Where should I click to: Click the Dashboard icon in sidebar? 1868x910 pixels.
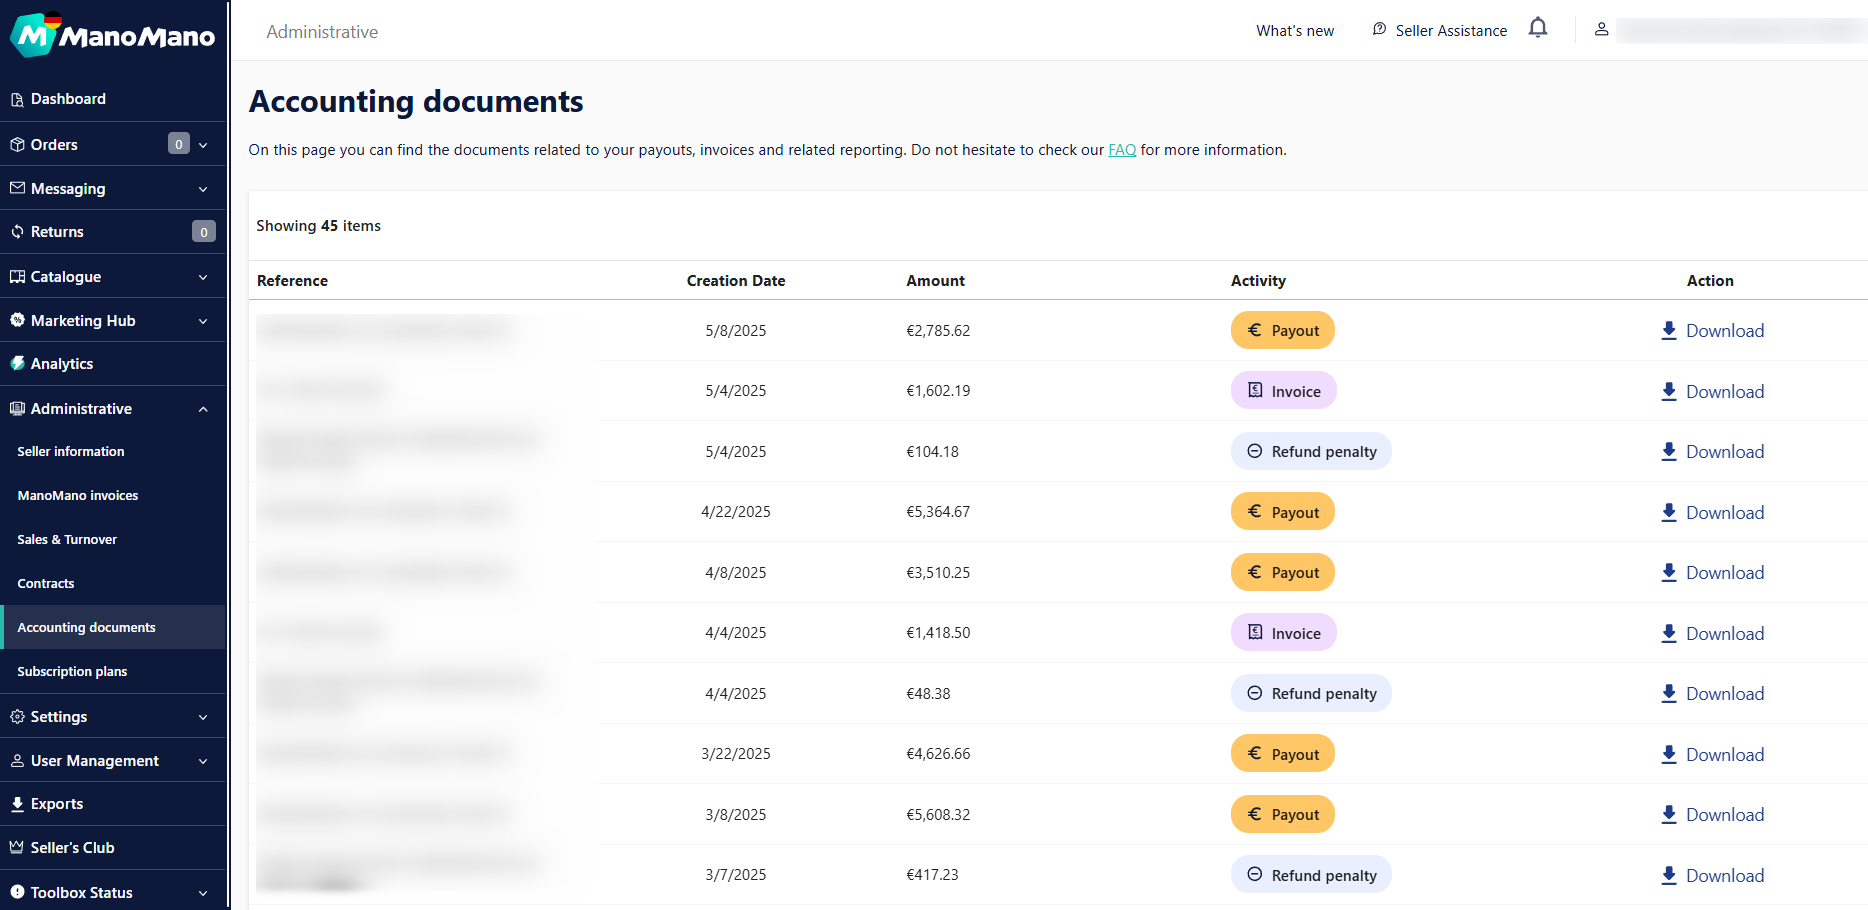tap(17, 99)
